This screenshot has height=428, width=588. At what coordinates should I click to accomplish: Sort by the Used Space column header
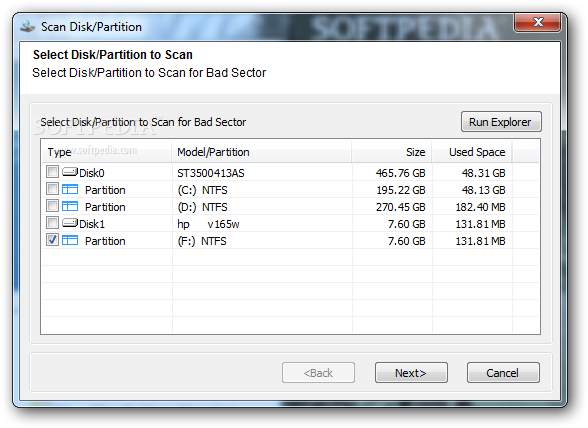pyautogui.click(x=472, y=152)
